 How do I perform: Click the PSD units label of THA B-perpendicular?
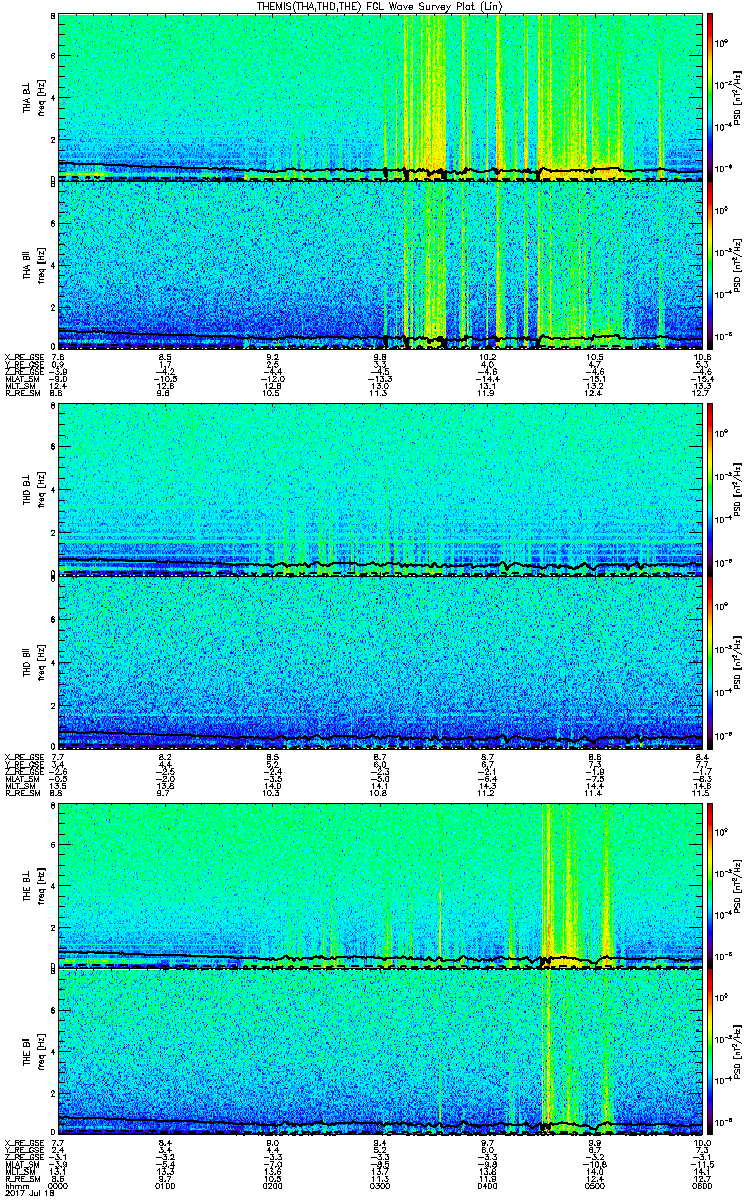739,97
